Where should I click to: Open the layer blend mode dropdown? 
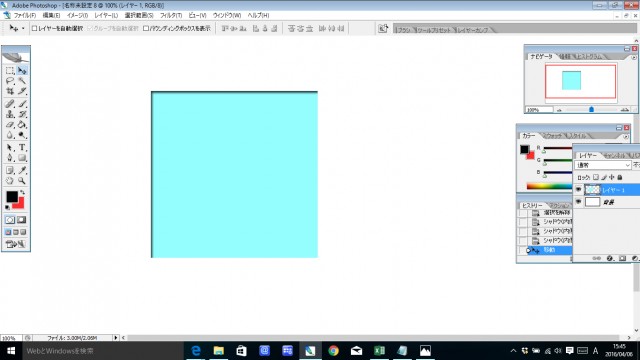click(x=603, y=165)
